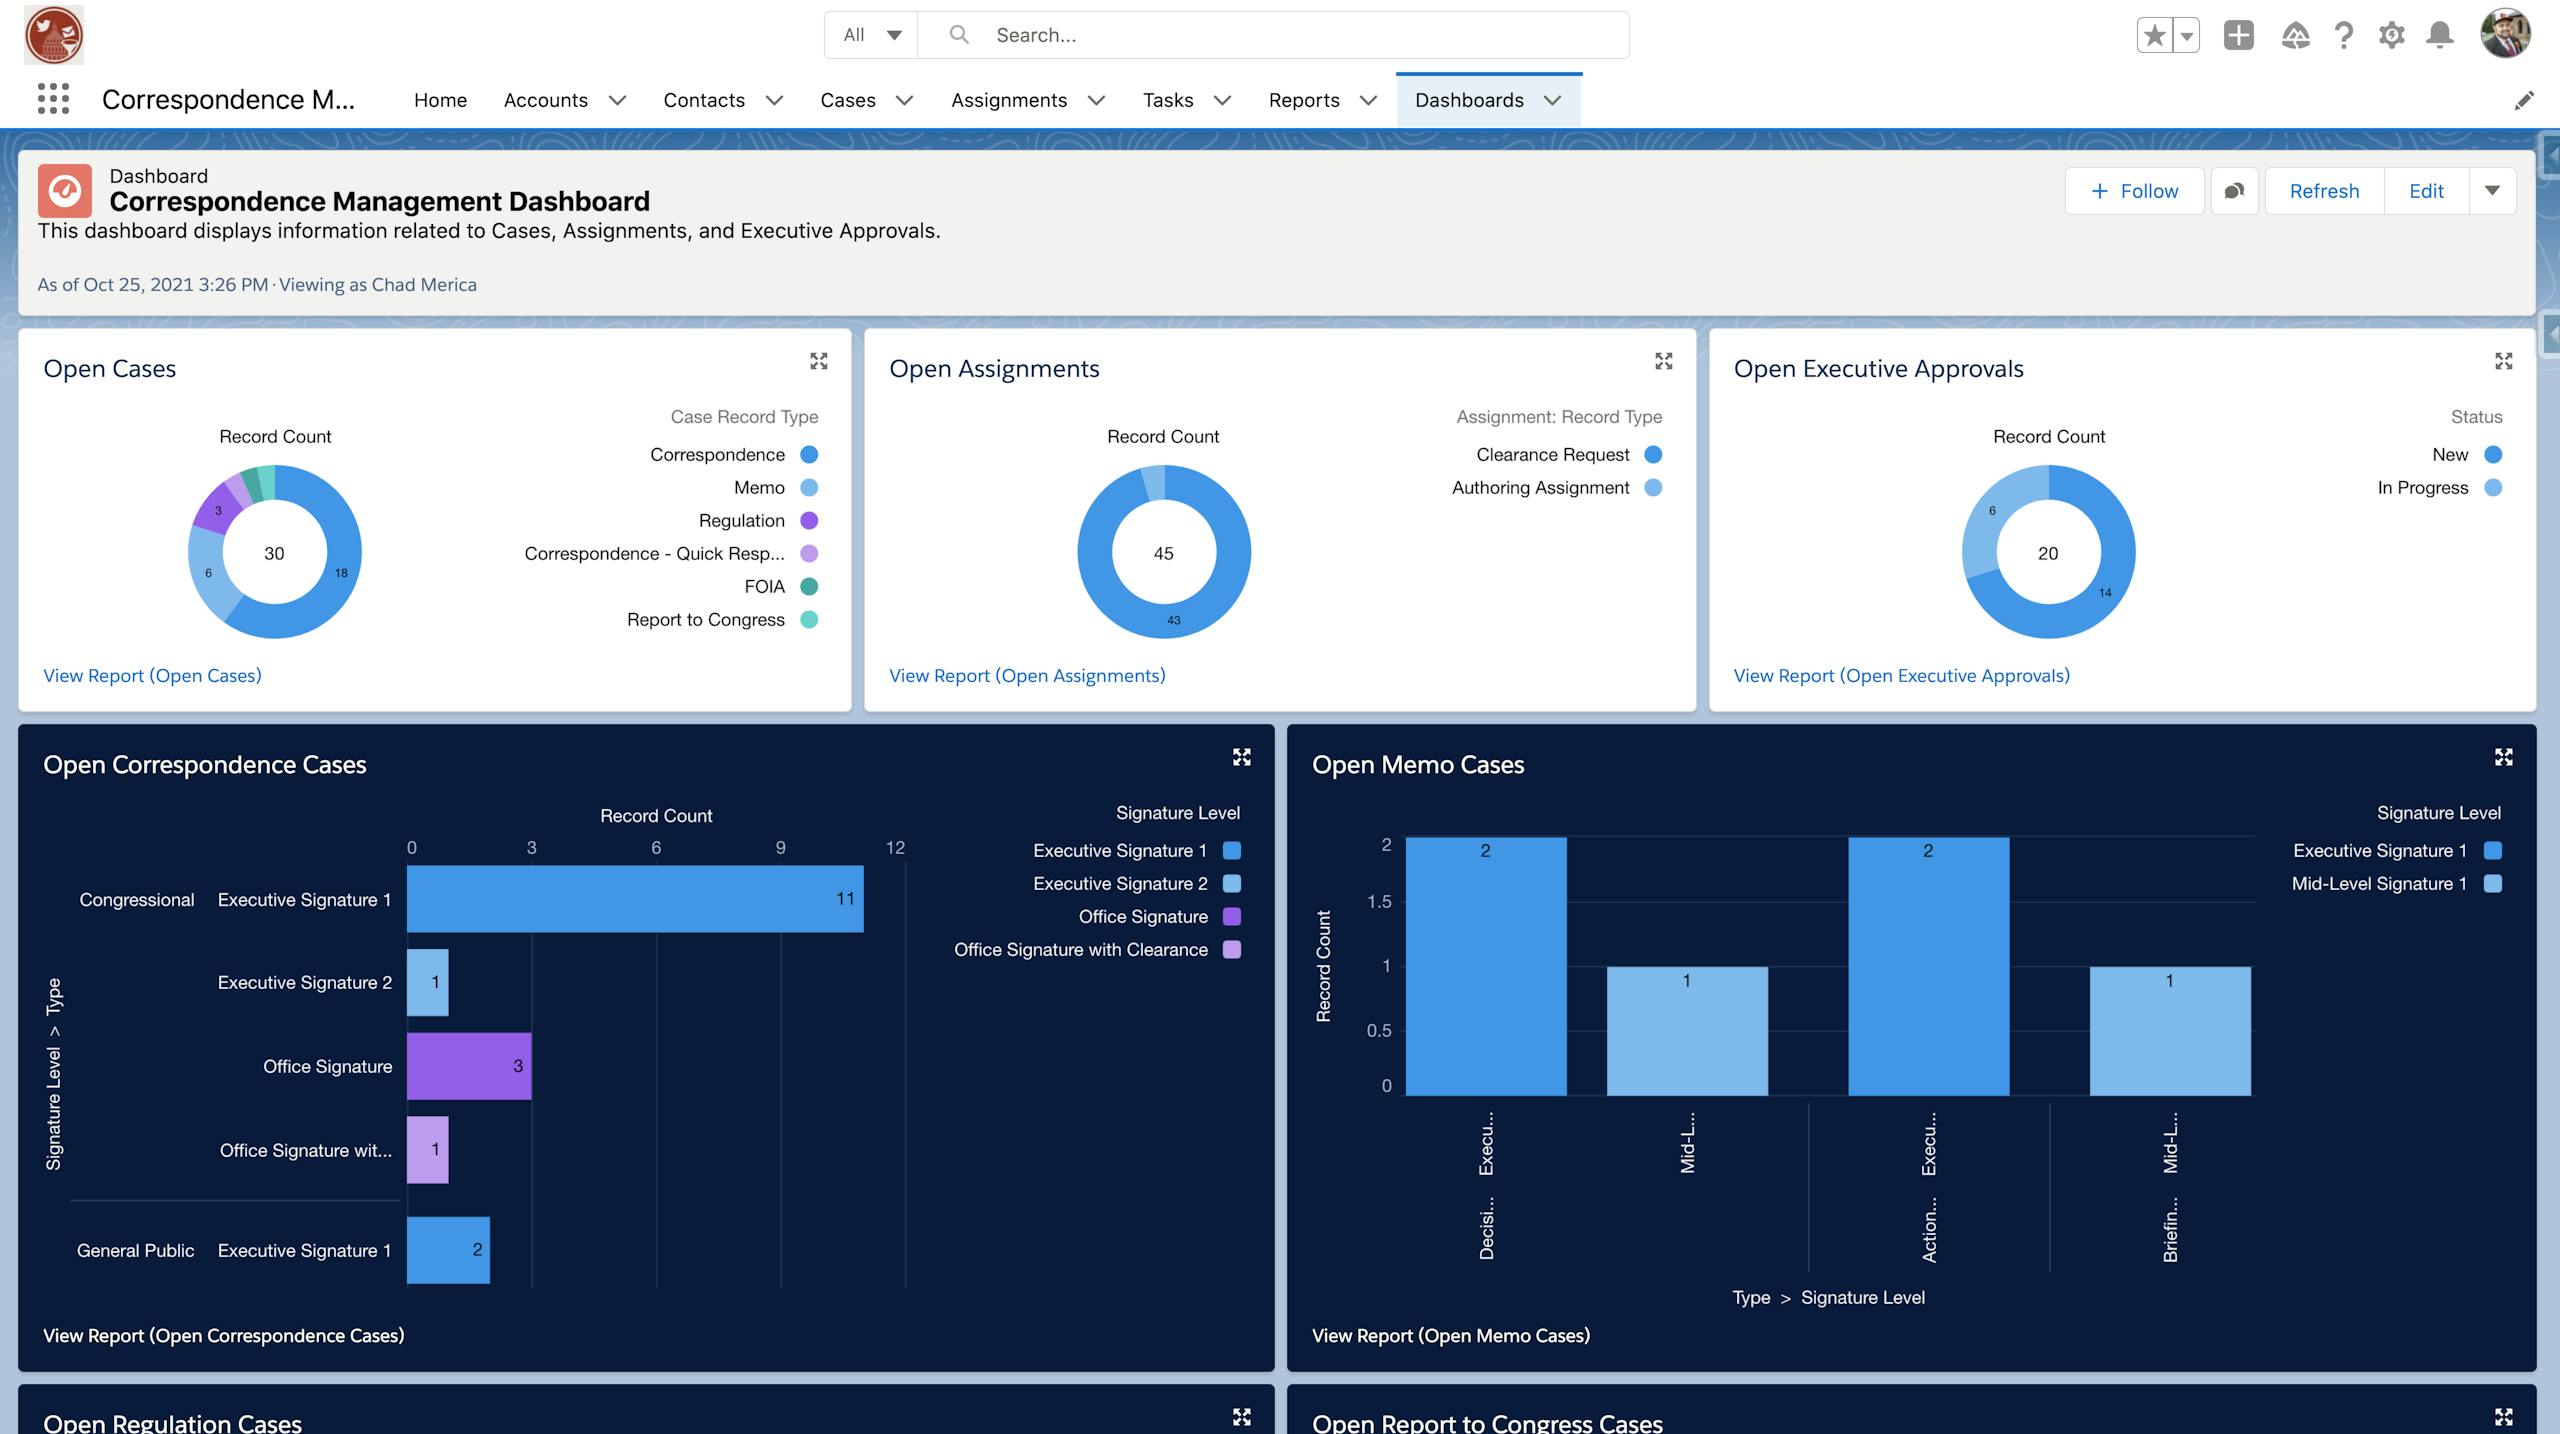Expand the Open Cases chart
Viewport: 2560px width, 1434px height.
pos(819,361)
